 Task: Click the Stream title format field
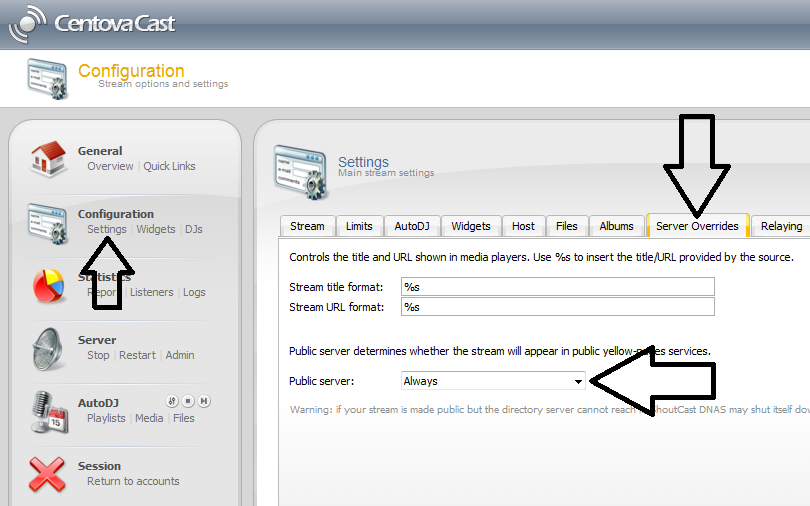pyautogui.click(x=558, y=287)
